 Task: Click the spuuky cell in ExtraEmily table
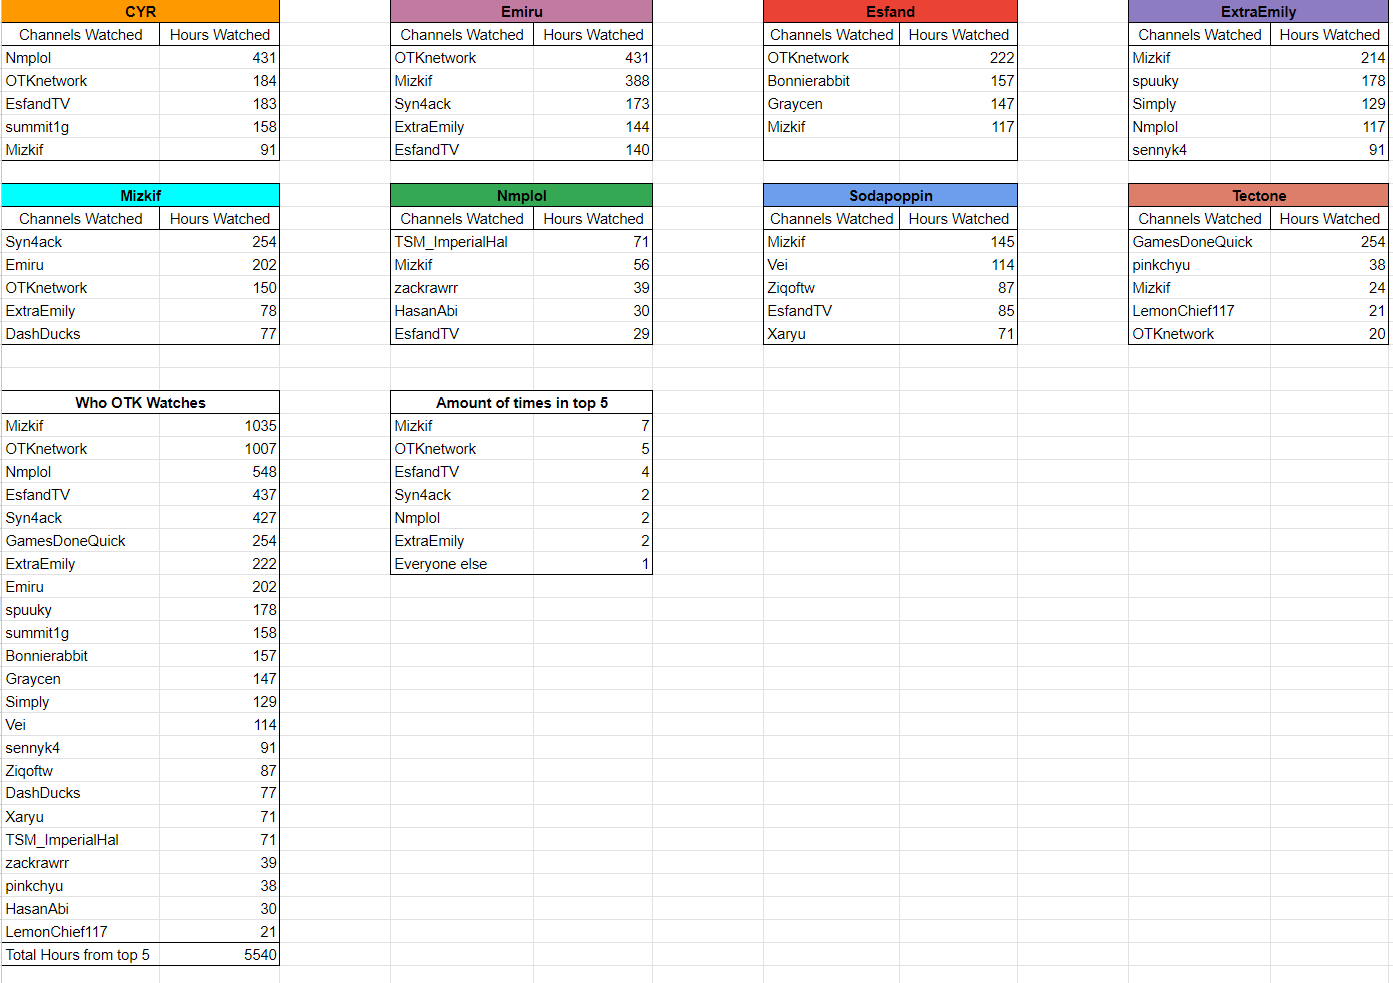coord(1199,80)
